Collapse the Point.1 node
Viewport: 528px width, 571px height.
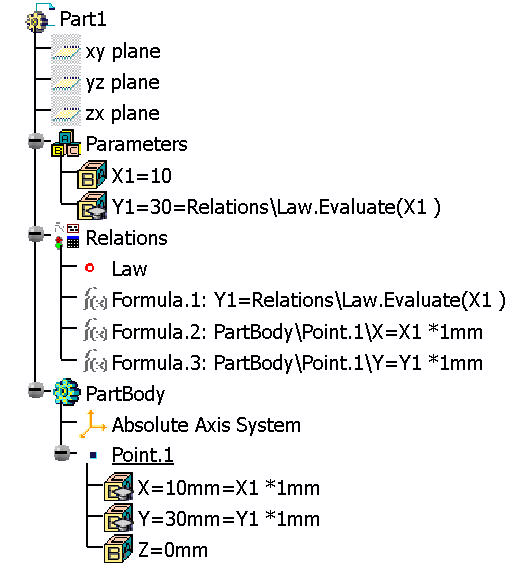[x=62, y=453]
